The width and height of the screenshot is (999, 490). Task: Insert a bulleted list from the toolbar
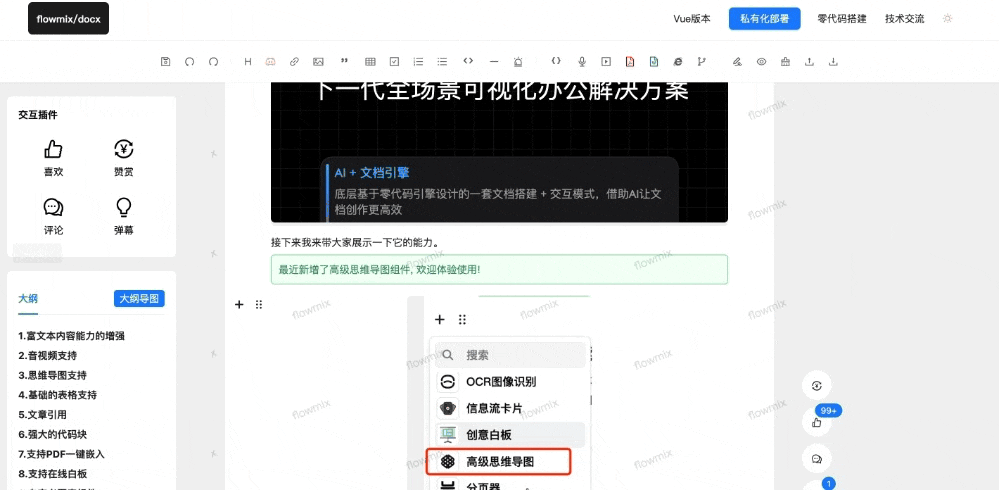(442, 62)
